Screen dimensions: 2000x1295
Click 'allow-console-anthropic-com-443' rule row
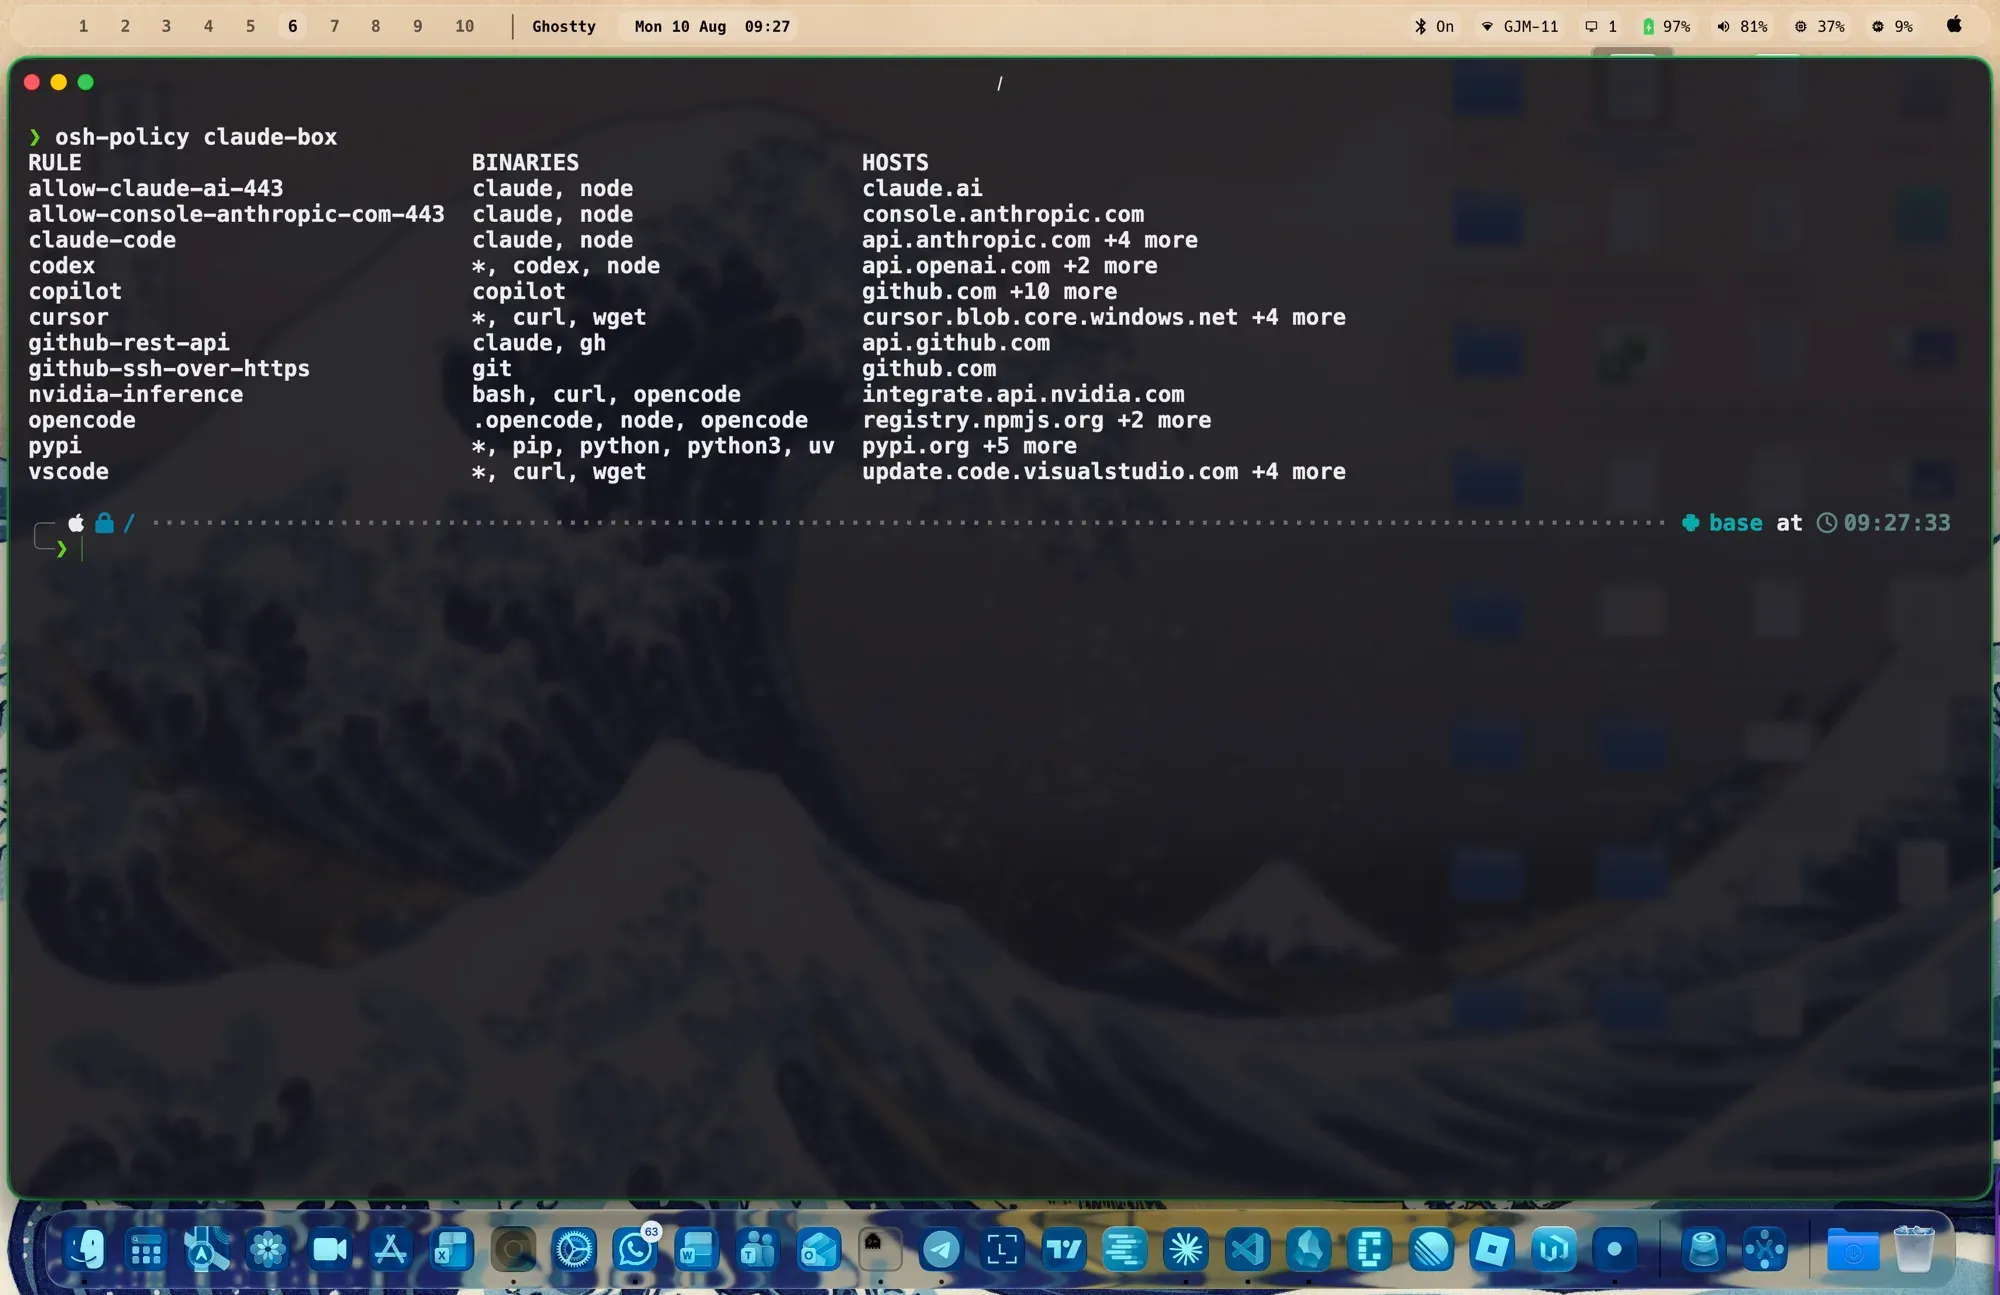click(x=236, y=214)
